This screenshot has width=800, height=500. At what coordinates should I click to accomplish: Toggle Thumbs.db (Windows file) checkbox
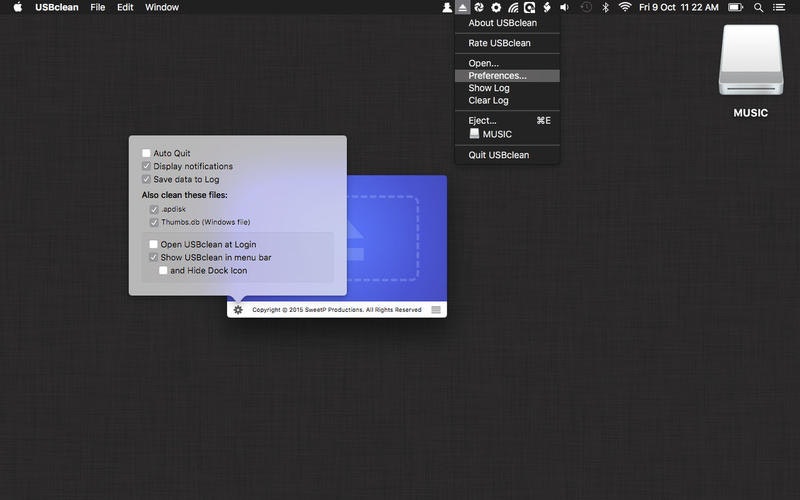click(154, 222)
